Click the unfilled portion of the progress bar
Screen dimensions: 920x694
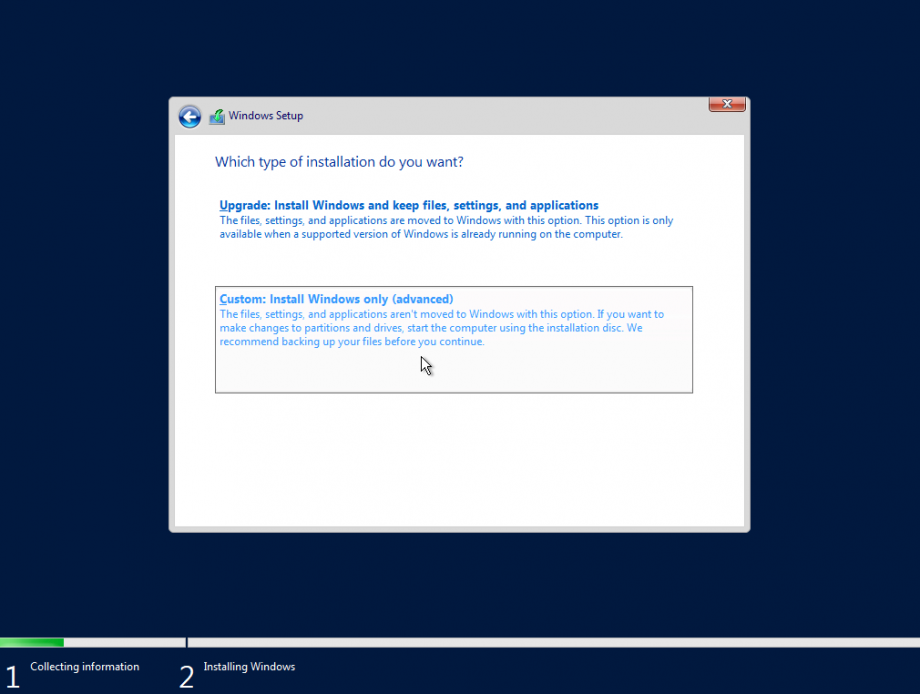(500, 642)
